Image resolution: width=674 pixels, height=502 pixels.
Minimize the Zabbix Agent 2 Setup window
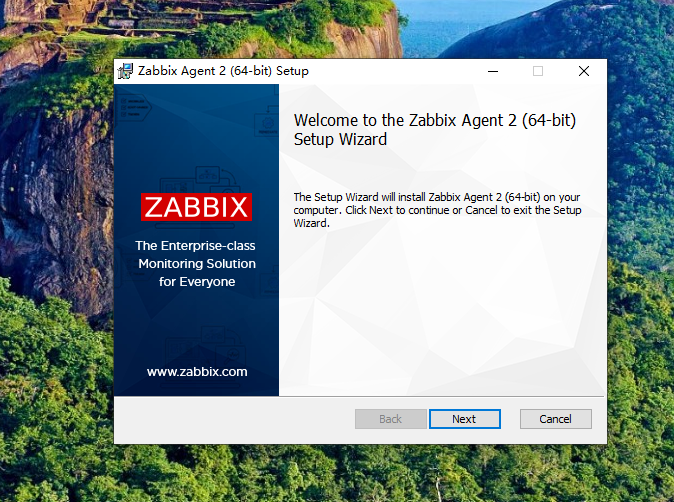(493, 71)
